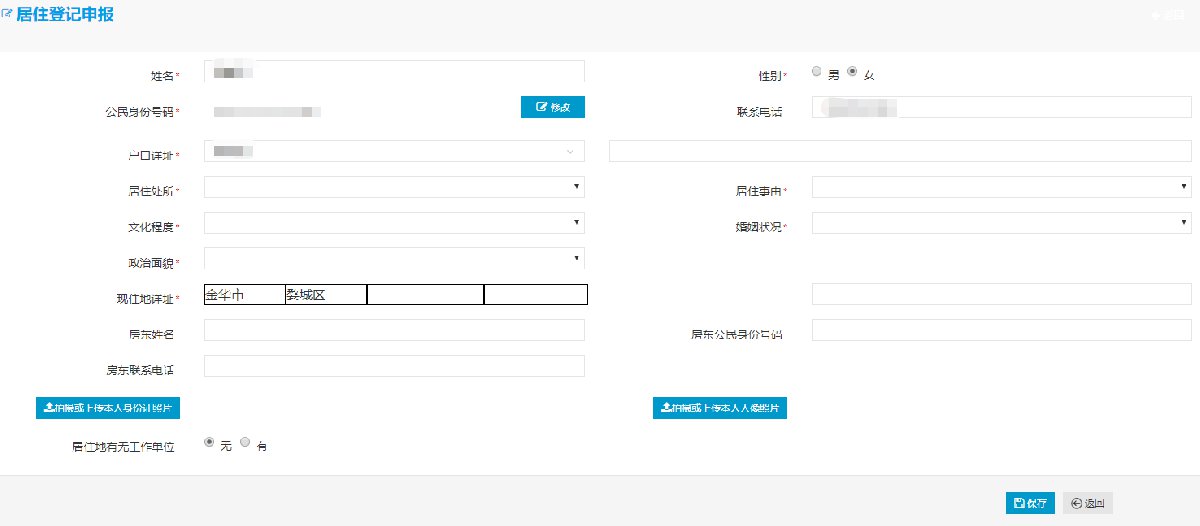Viewport: 1200px width, 526px height.
Task: Select 无 for work unit at residence
Action: tap(209, 441)
